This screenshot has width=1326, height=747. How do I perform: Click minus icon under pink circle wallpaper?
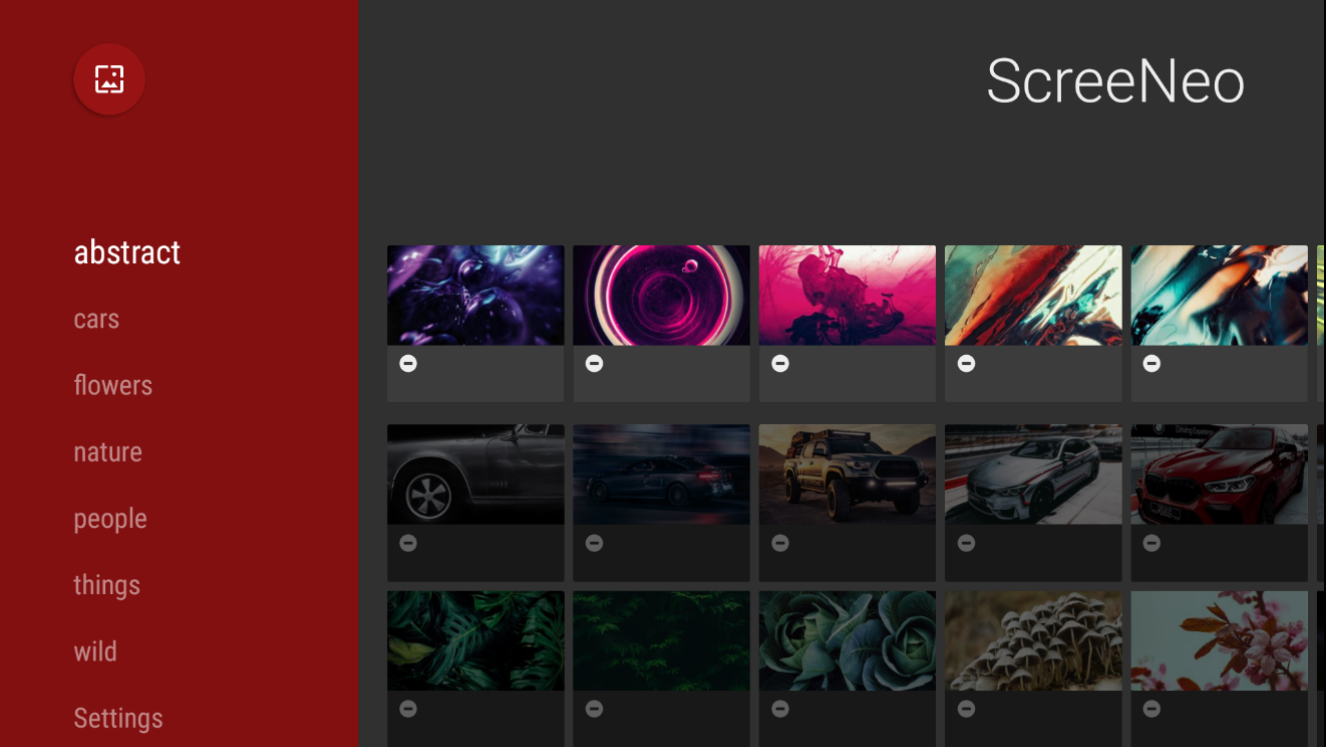coord(594,364)
